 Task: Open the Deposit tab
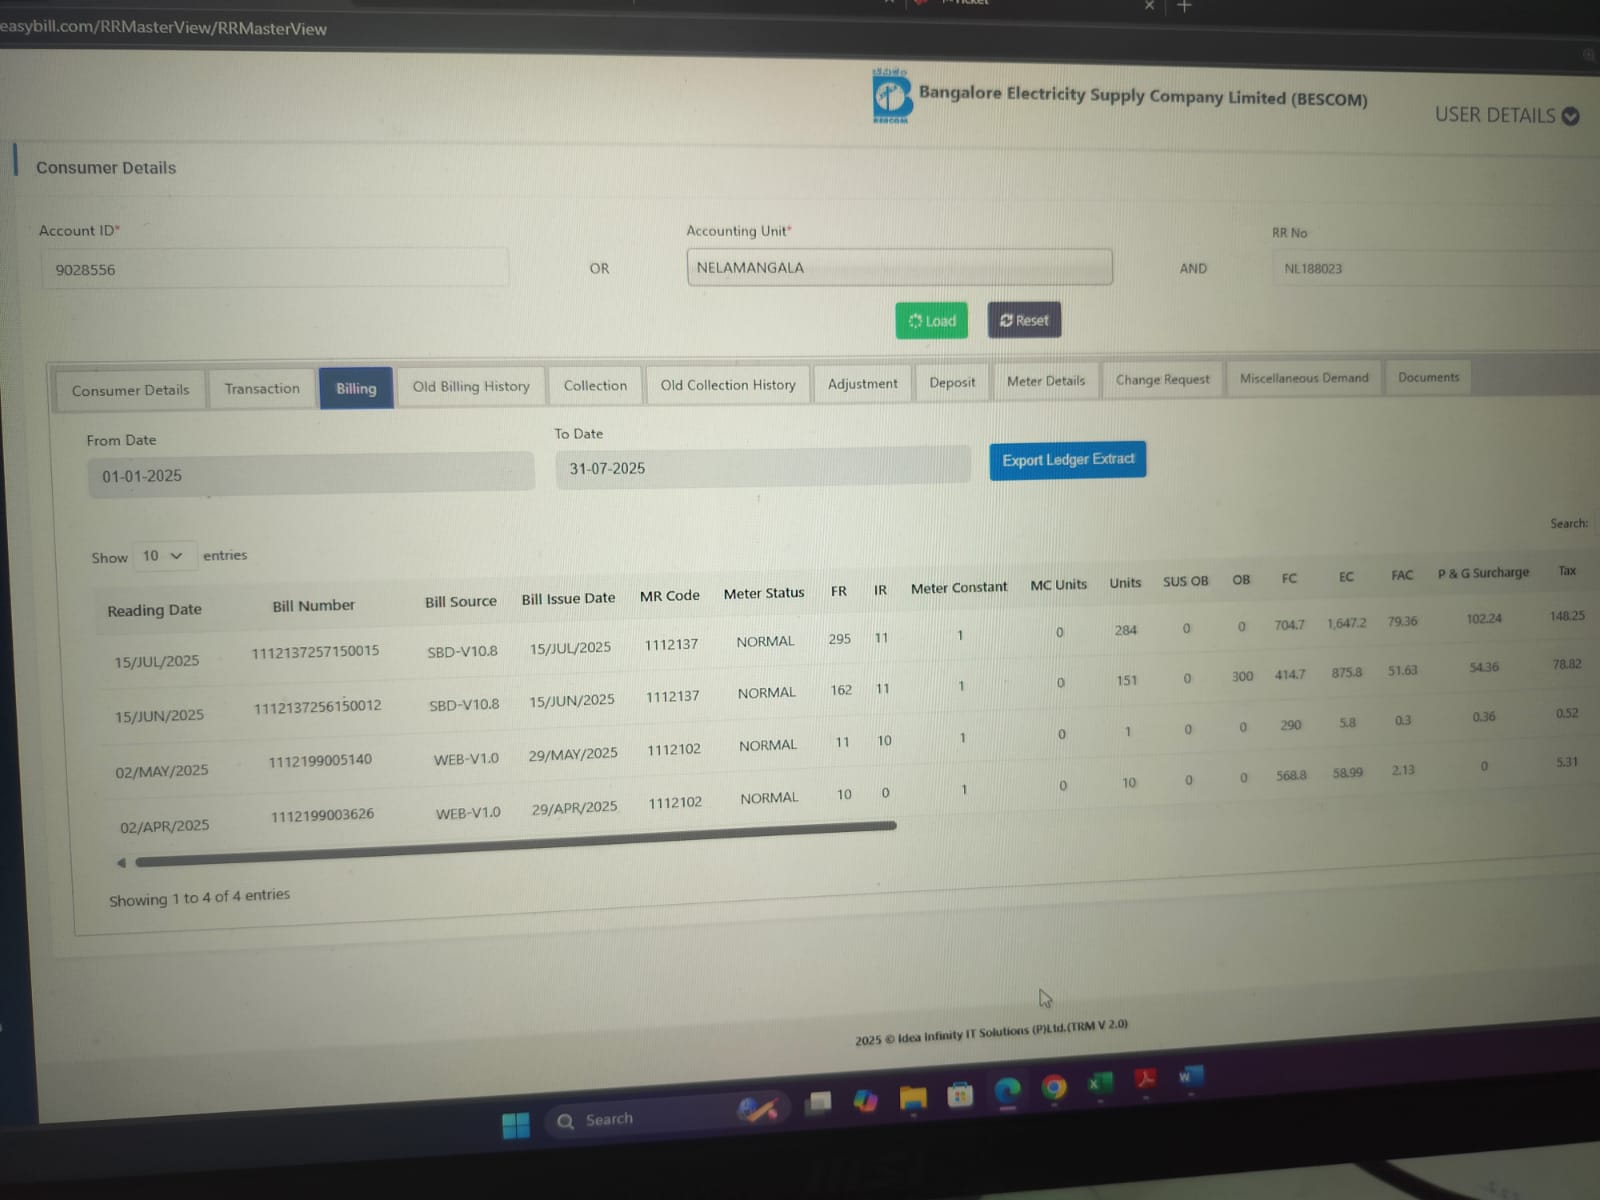coord(952,382)
